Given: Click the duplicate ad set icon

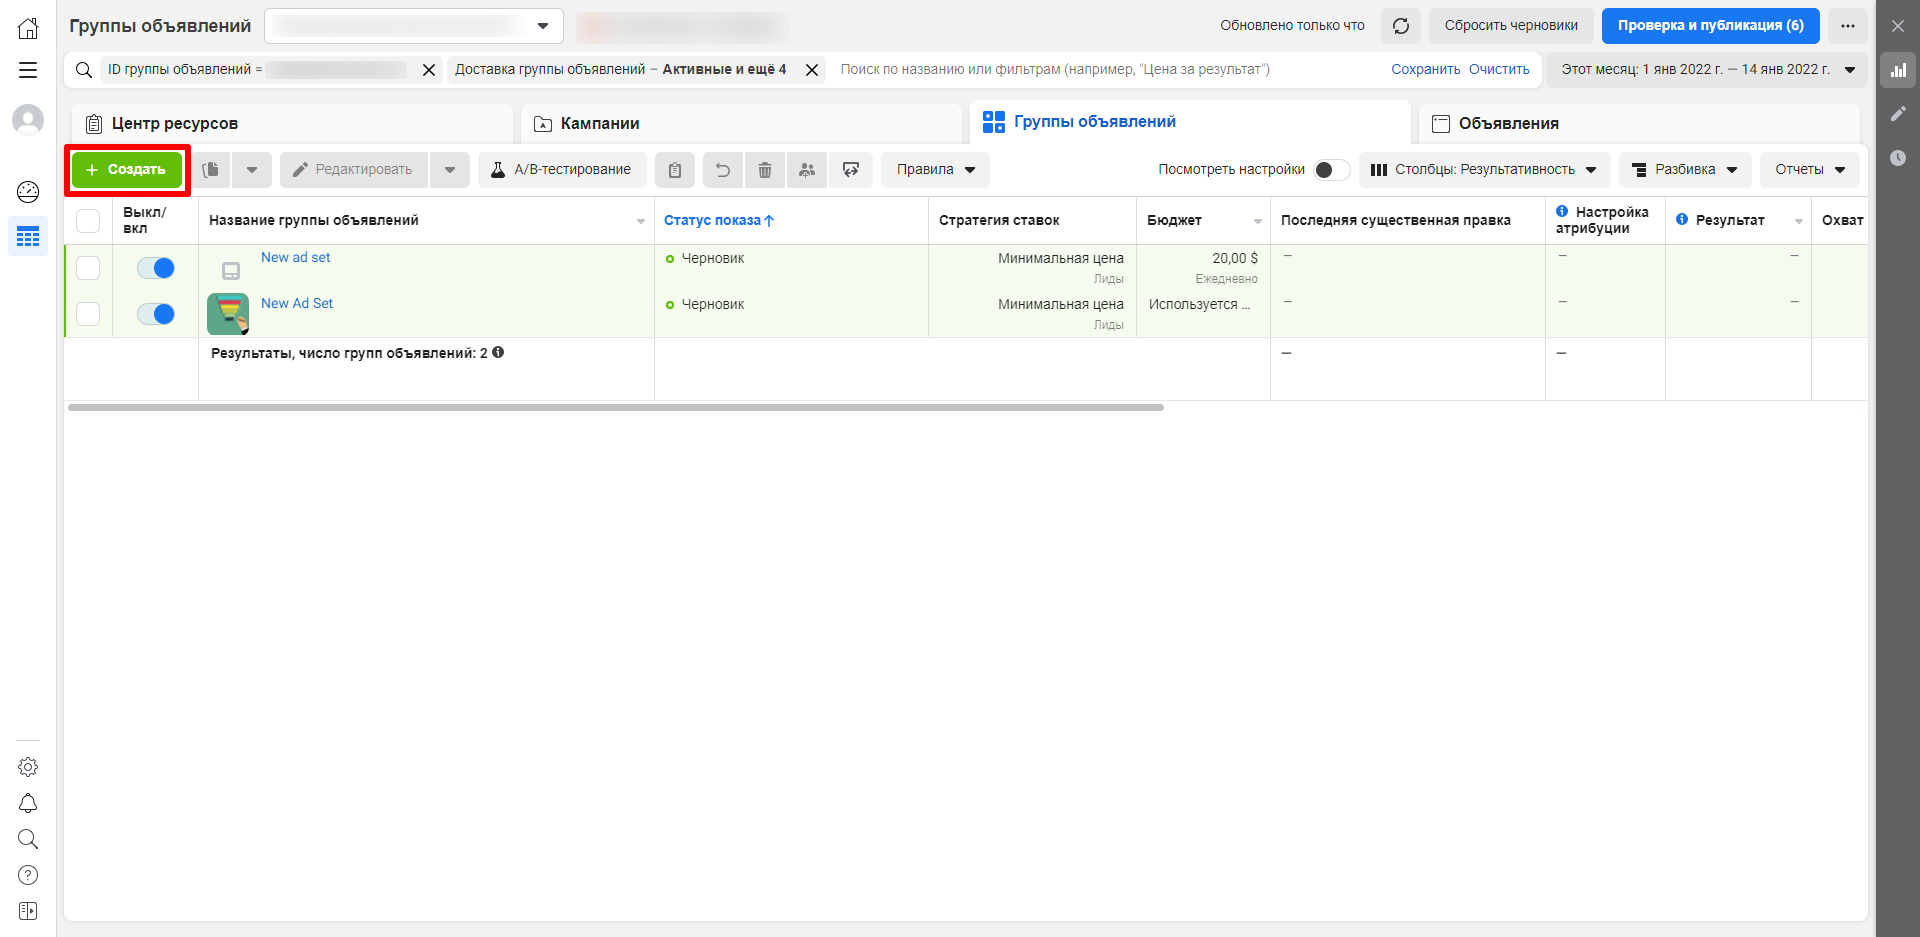Looking at the screenshot, I should pos(211,170).
